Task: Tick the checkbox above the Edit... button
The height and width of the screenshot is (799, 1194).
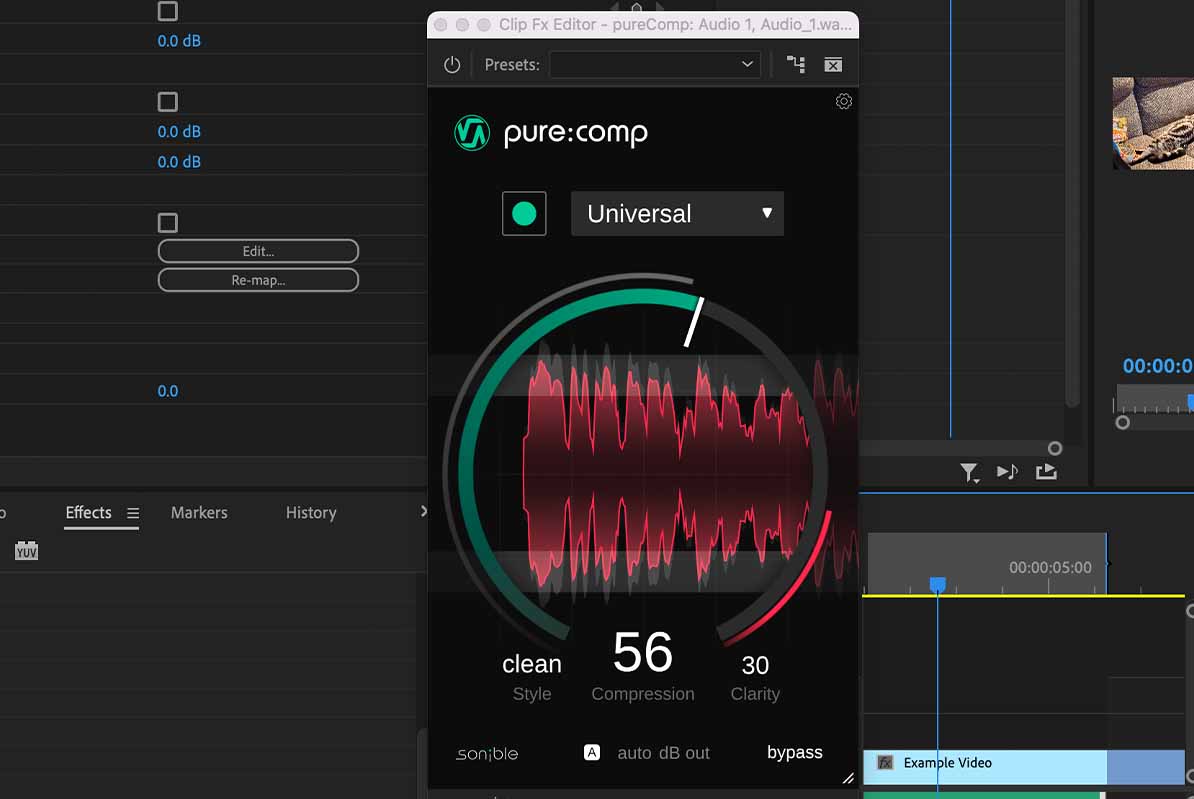Action: click(x=168, y=223)
